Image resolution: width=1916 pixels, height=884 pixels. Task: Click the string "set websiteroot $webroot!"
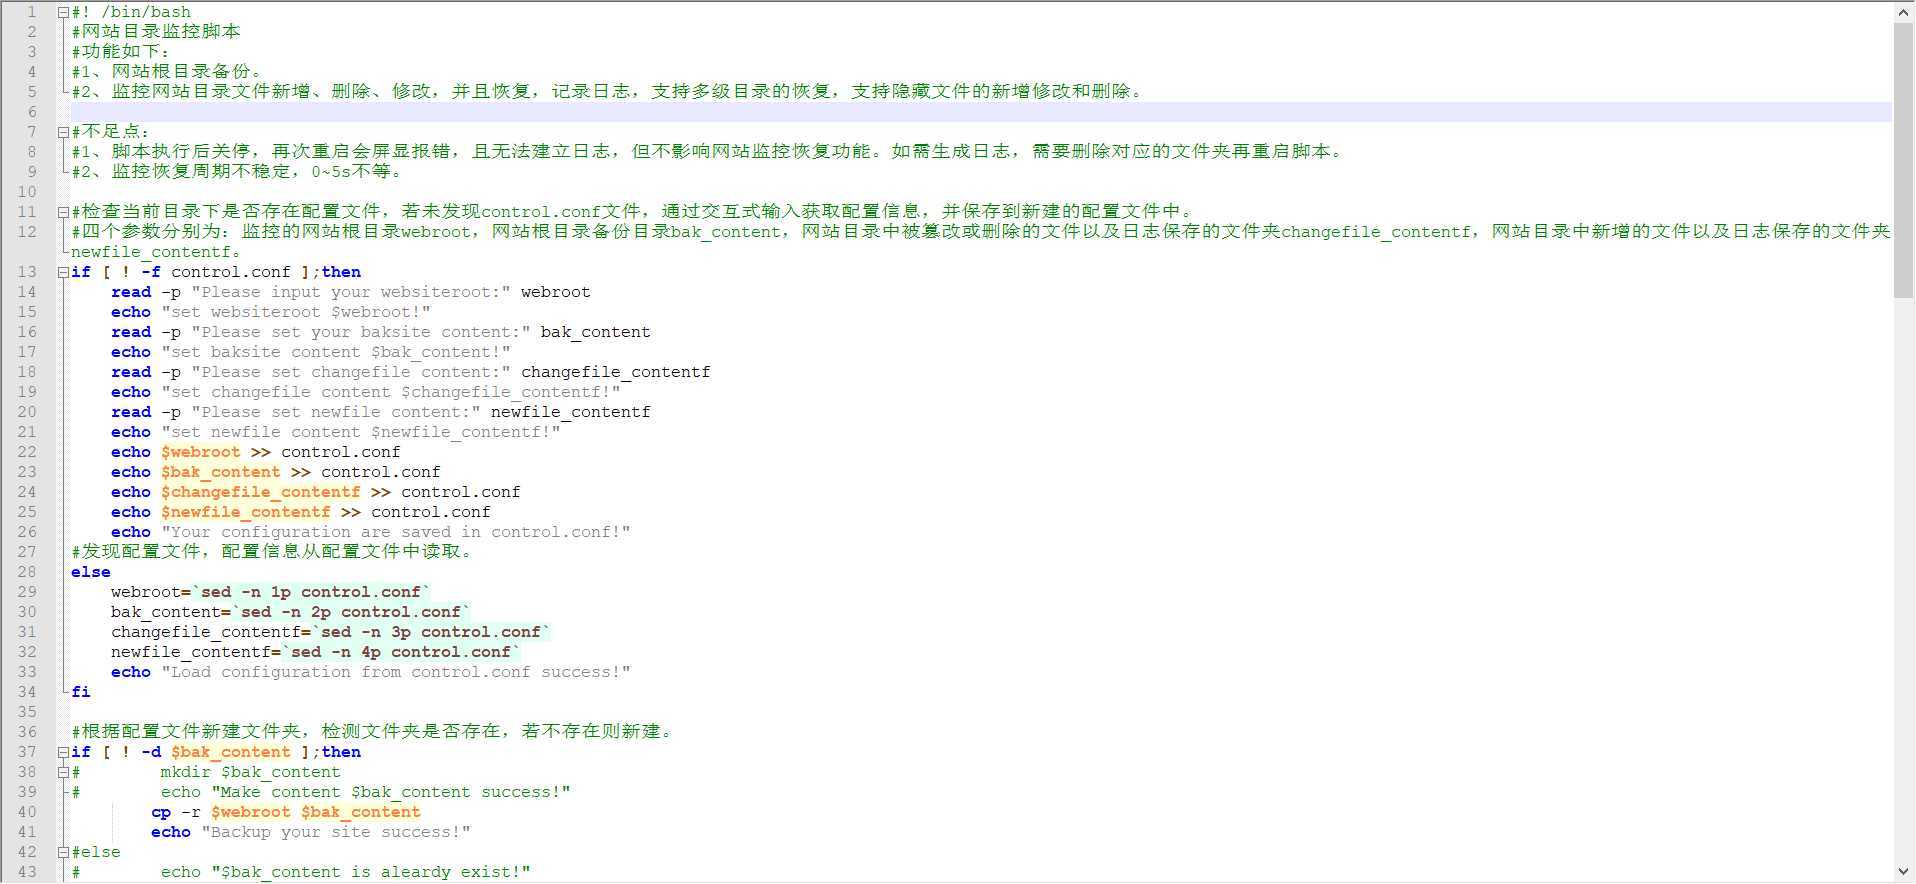tap(296, 312)
